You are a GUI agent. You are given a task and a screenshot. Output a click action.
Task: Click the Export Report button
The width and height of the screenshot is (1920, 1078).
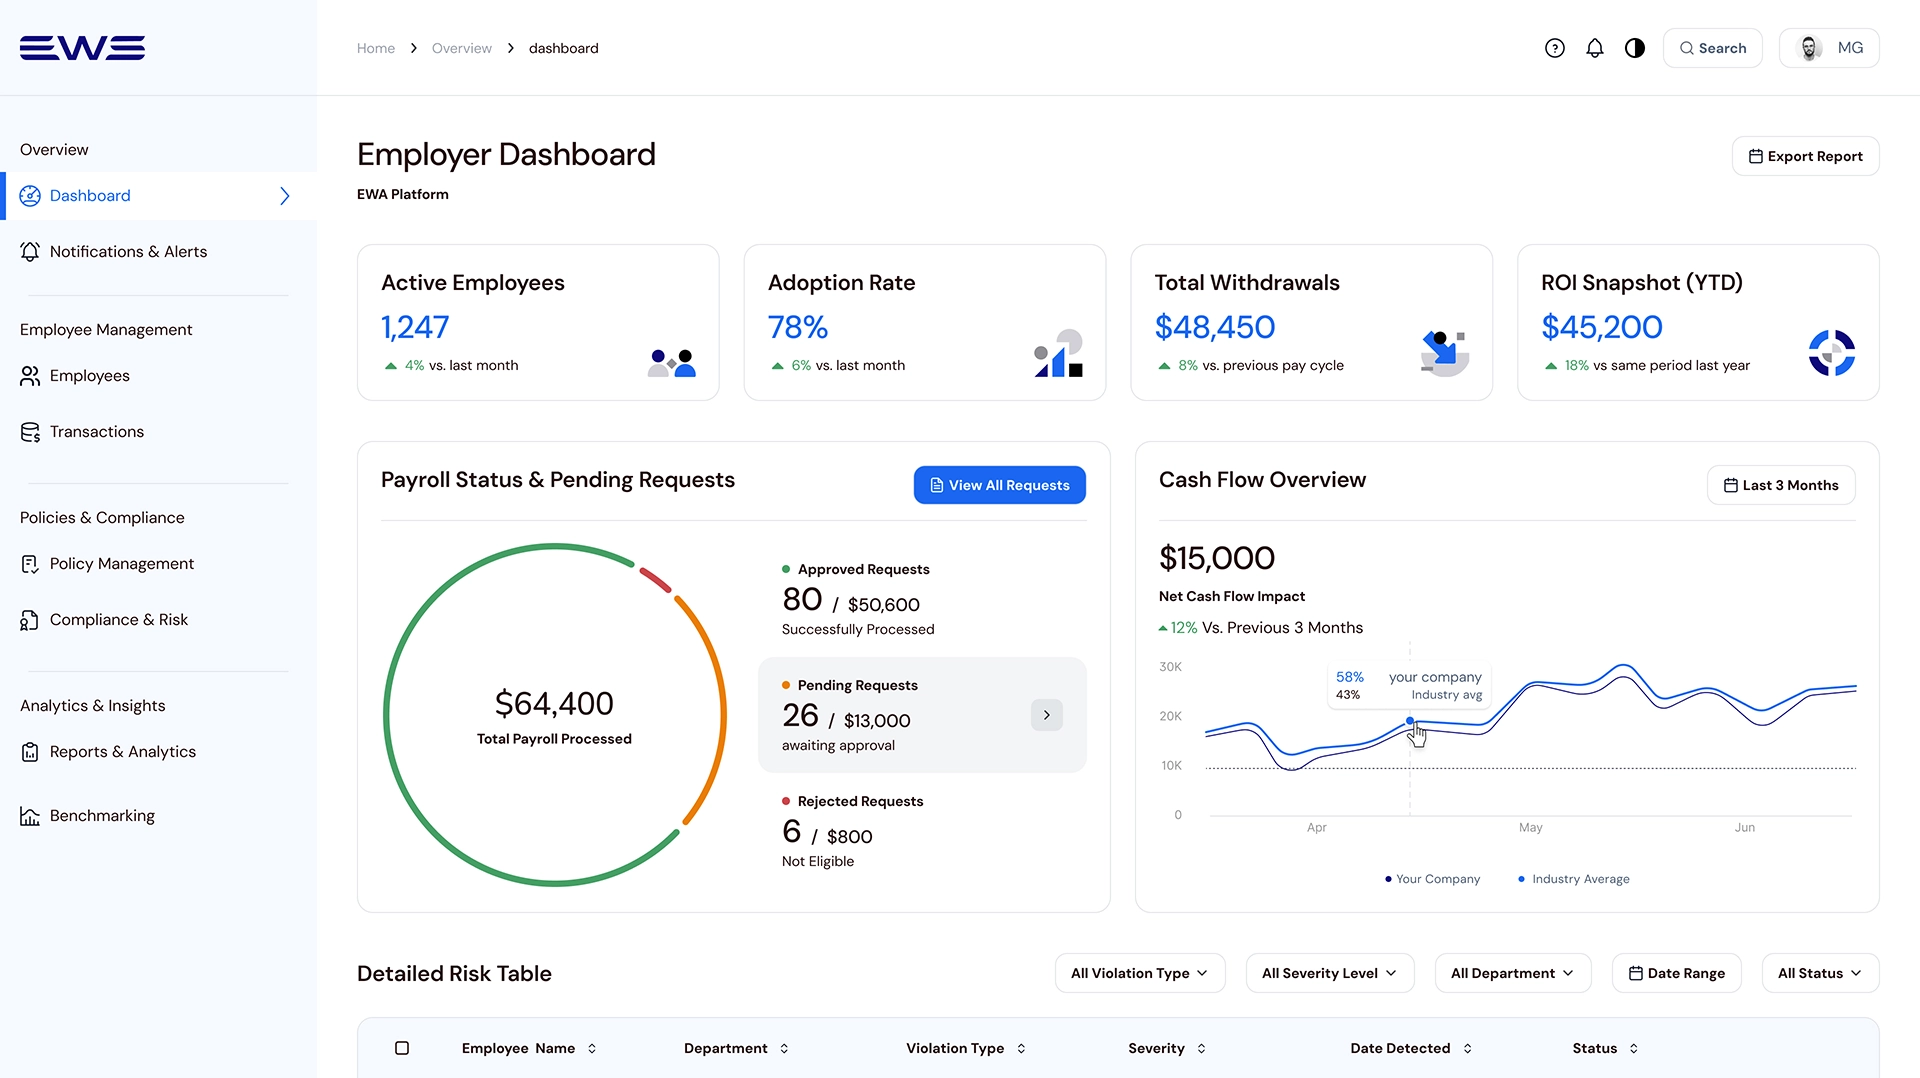pos(1805,156)
